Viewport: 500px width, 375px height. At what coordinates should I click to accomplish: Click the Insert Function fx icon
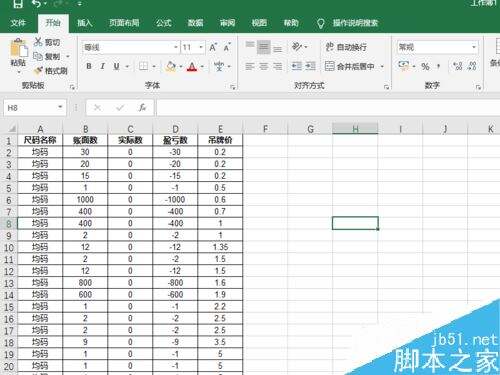coord(143,107)
